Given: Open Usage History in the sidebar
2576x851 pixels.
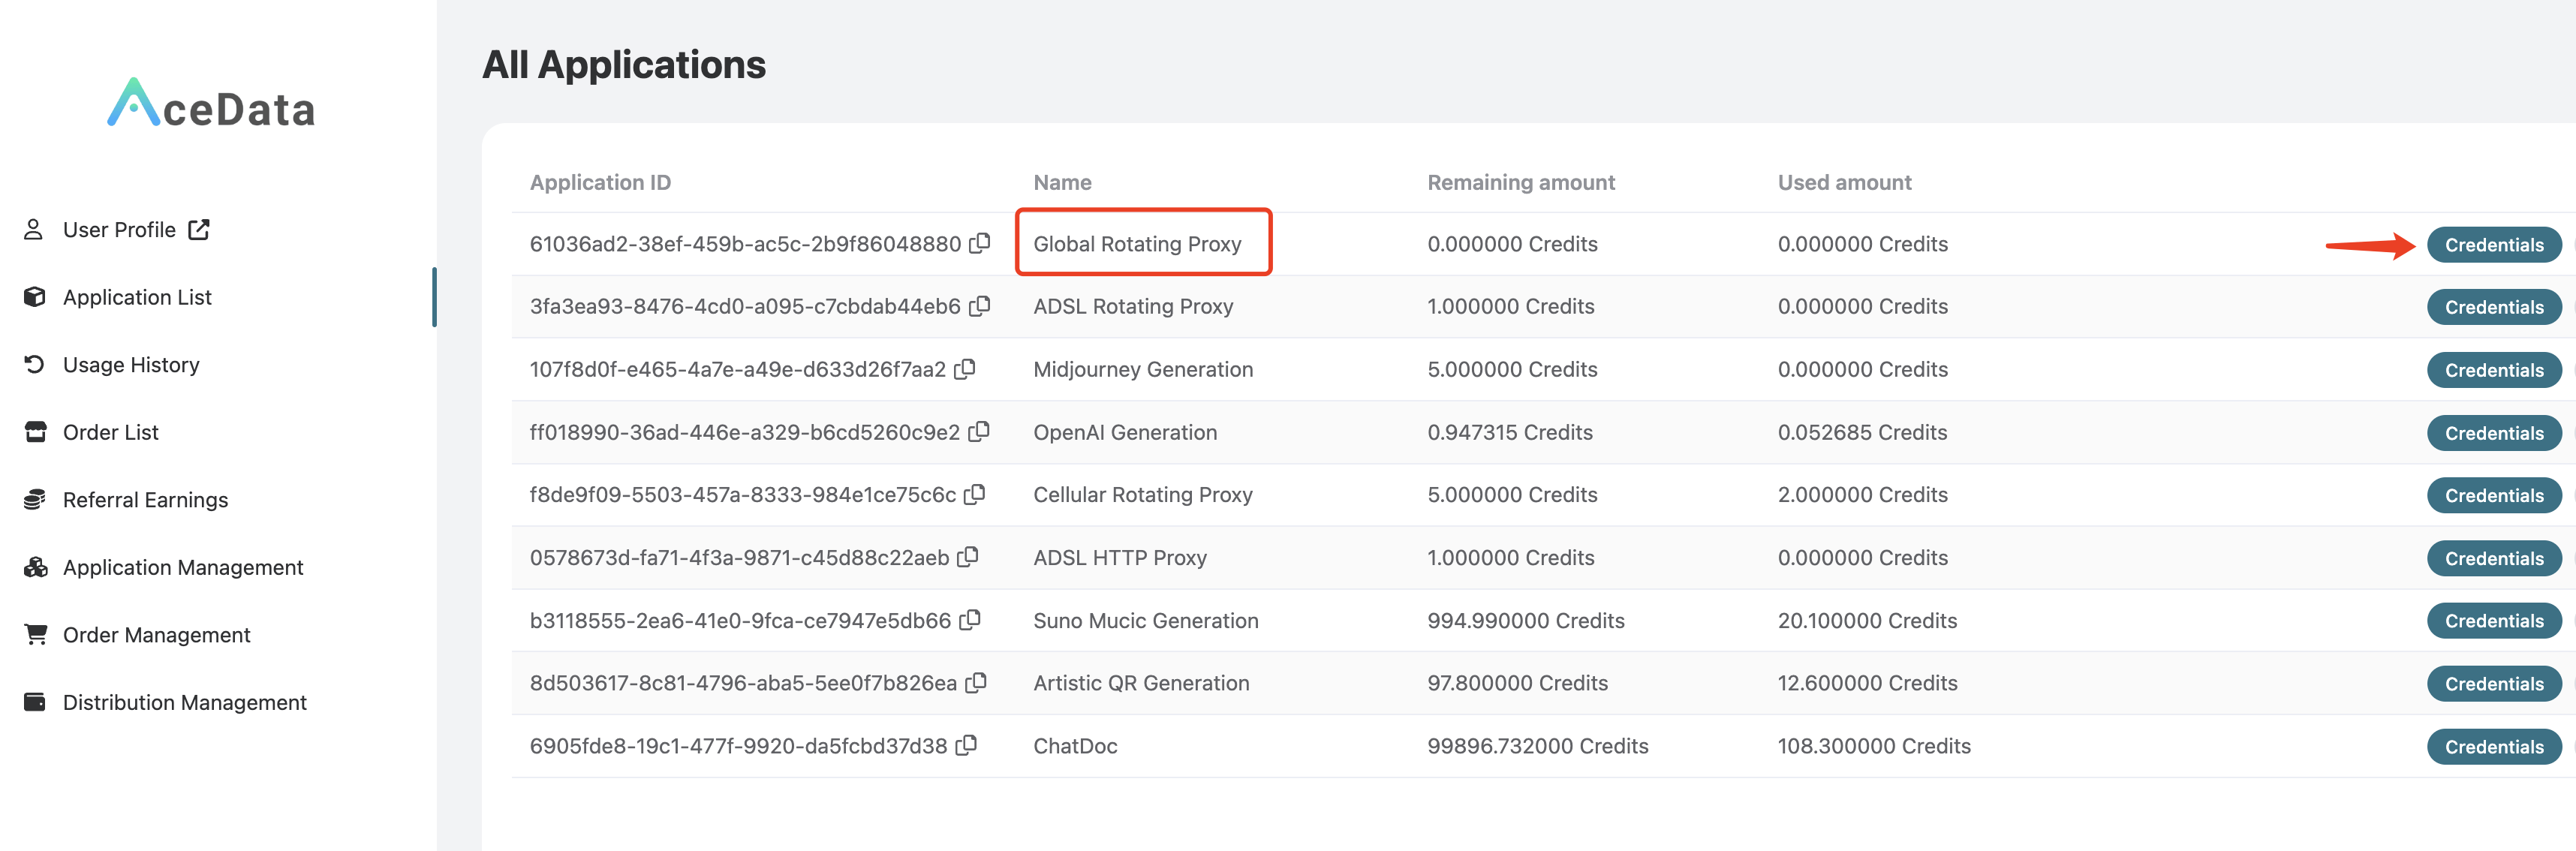Looking at the screenshot, I should pyautogui.click(x=130, y=364).
